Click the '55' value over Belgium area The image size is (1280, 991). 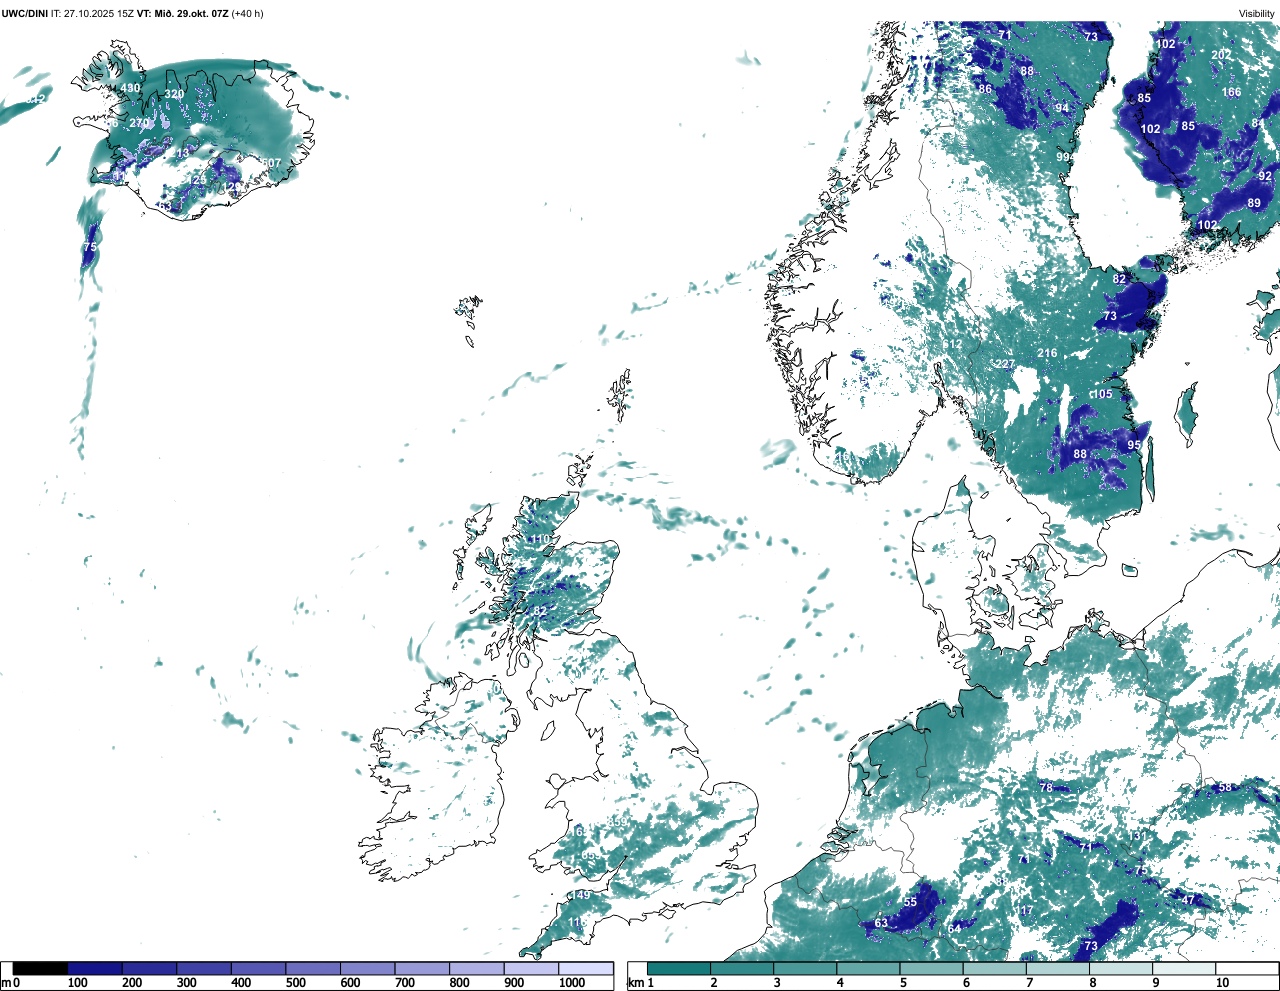[910, 902]
